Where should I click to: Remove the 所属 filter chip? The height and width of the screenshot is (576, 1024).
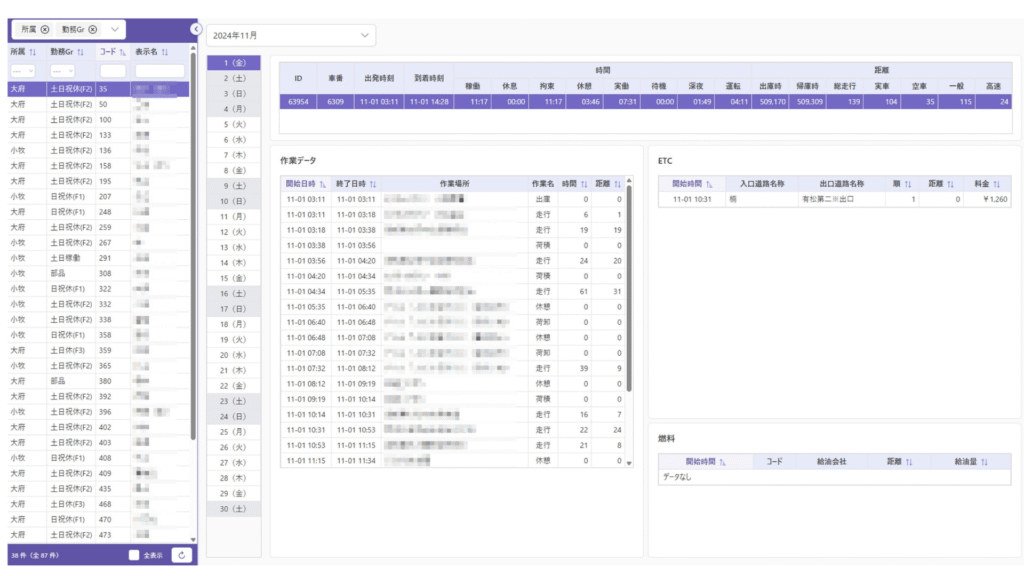coord(45,30)
